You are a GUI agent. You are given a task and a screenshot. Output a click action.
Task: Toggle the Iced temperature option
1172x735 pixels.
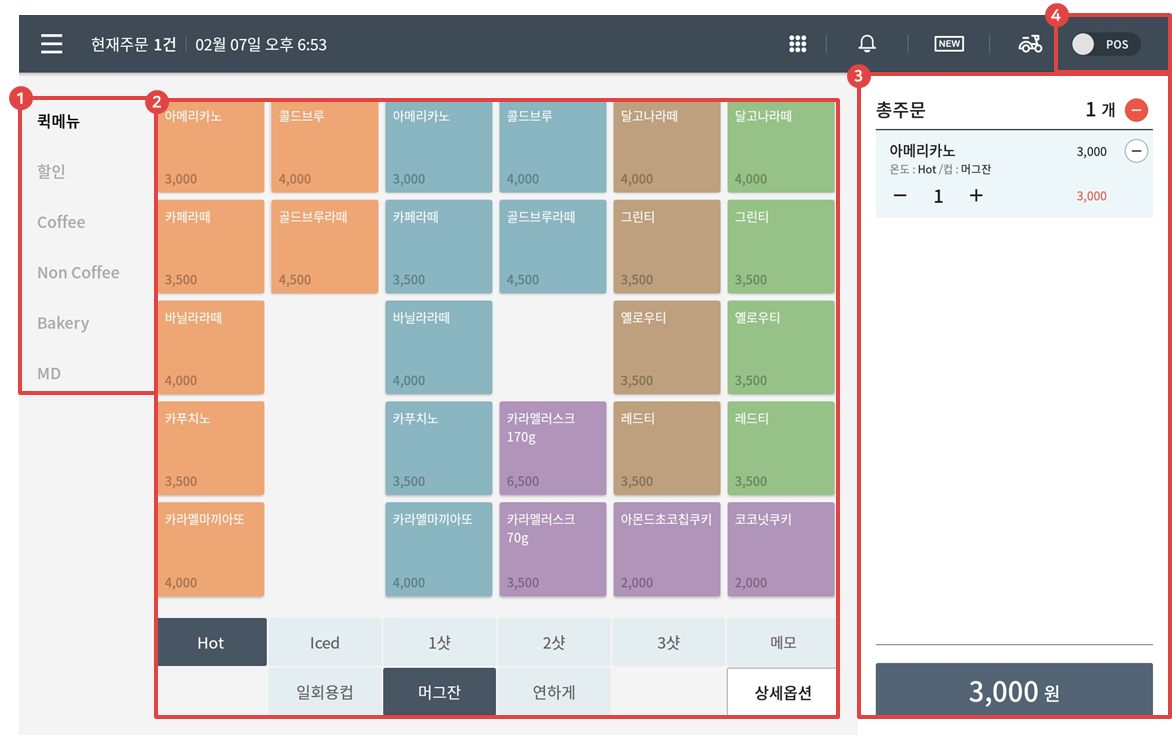pyautogui.click(x=325, y=642)
